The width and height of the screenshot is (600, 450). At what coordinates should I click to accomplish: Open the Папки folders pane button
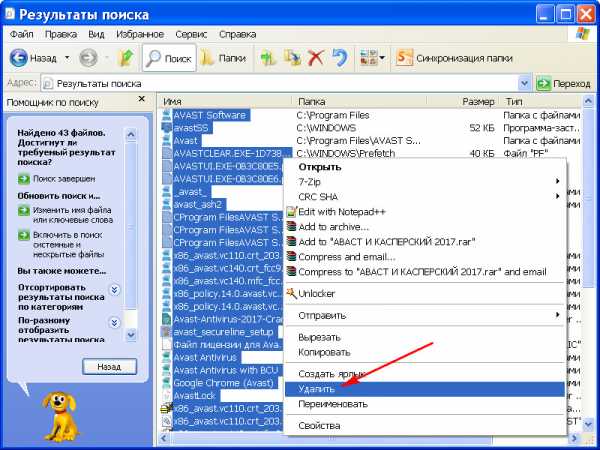(x=223, y=58)
